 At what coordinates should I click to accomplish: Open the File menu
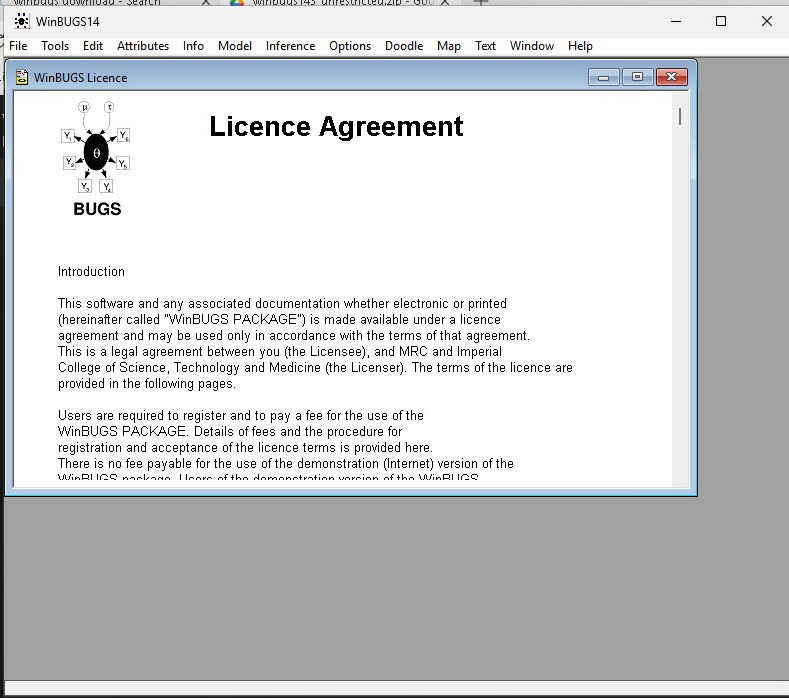pos(18,46)
